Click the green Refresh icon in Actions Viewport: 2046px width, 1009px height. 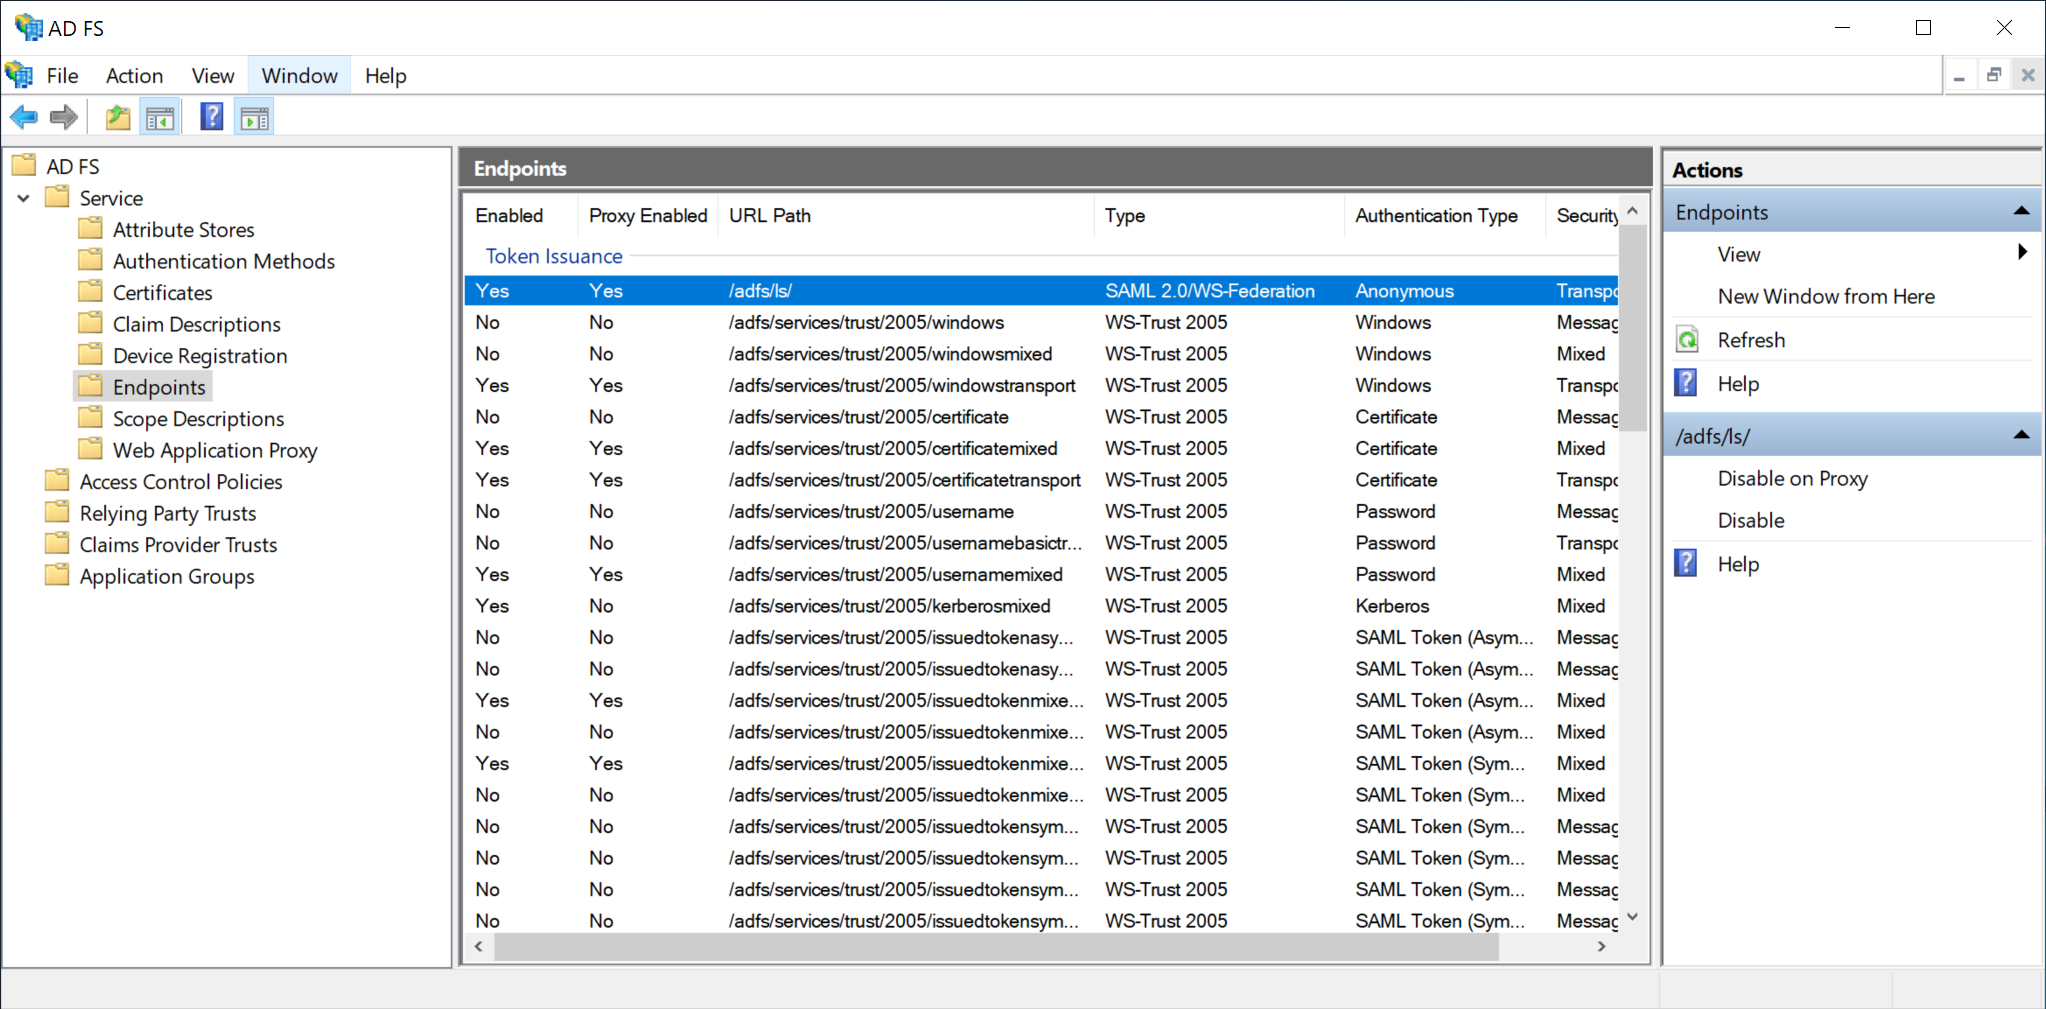1687,340
